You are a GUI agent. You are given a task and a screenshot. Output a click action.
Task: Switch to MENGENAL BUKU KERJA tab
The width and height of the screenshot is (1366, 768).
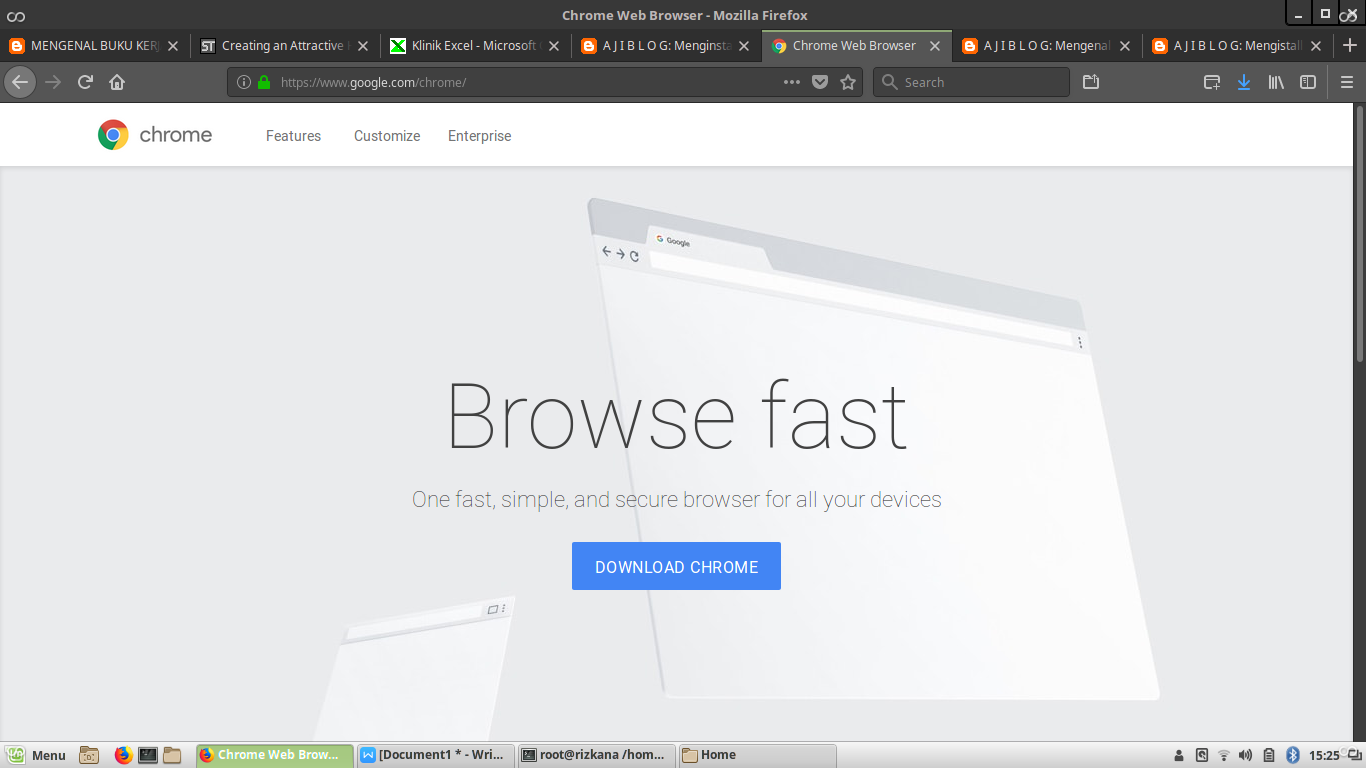tap(95, 46)
